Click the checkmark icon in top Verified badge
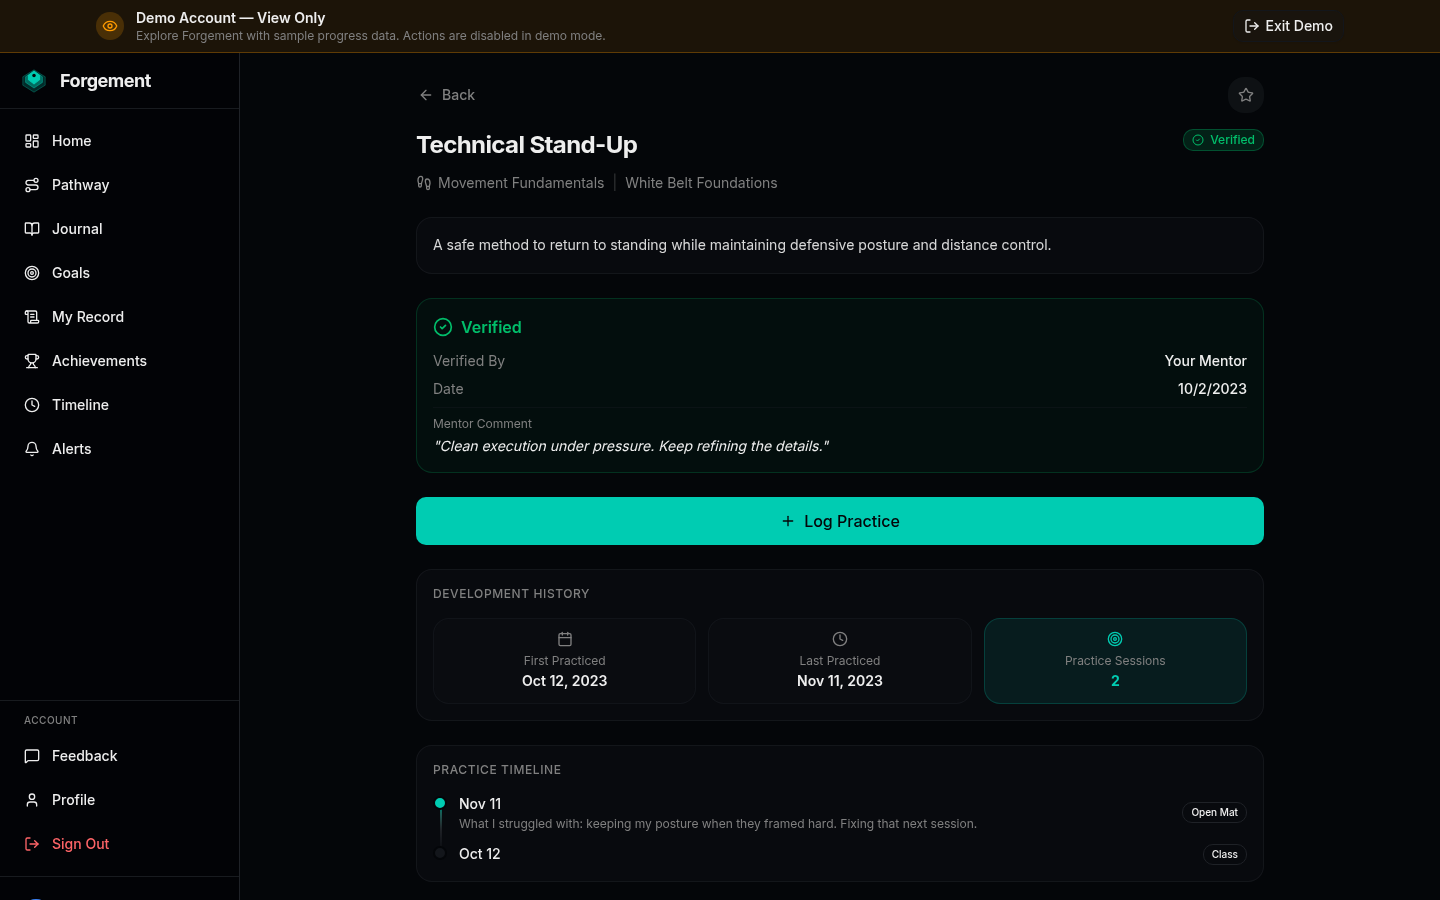Viewport: 1440px width, 900px height. click(1198, 140)
